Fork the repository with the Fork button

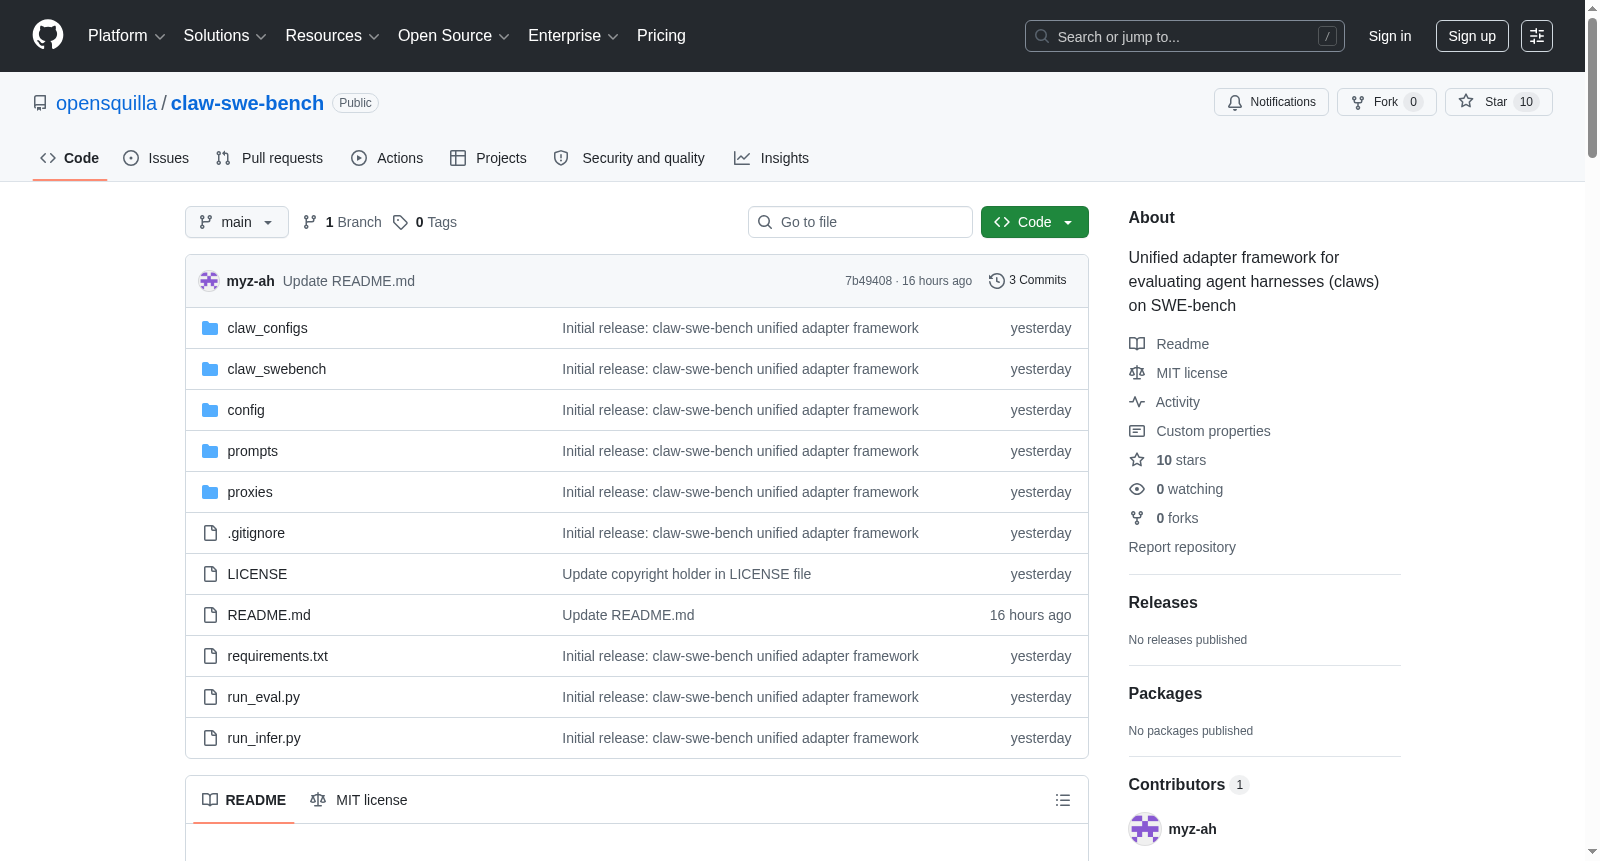(1387, 102)
